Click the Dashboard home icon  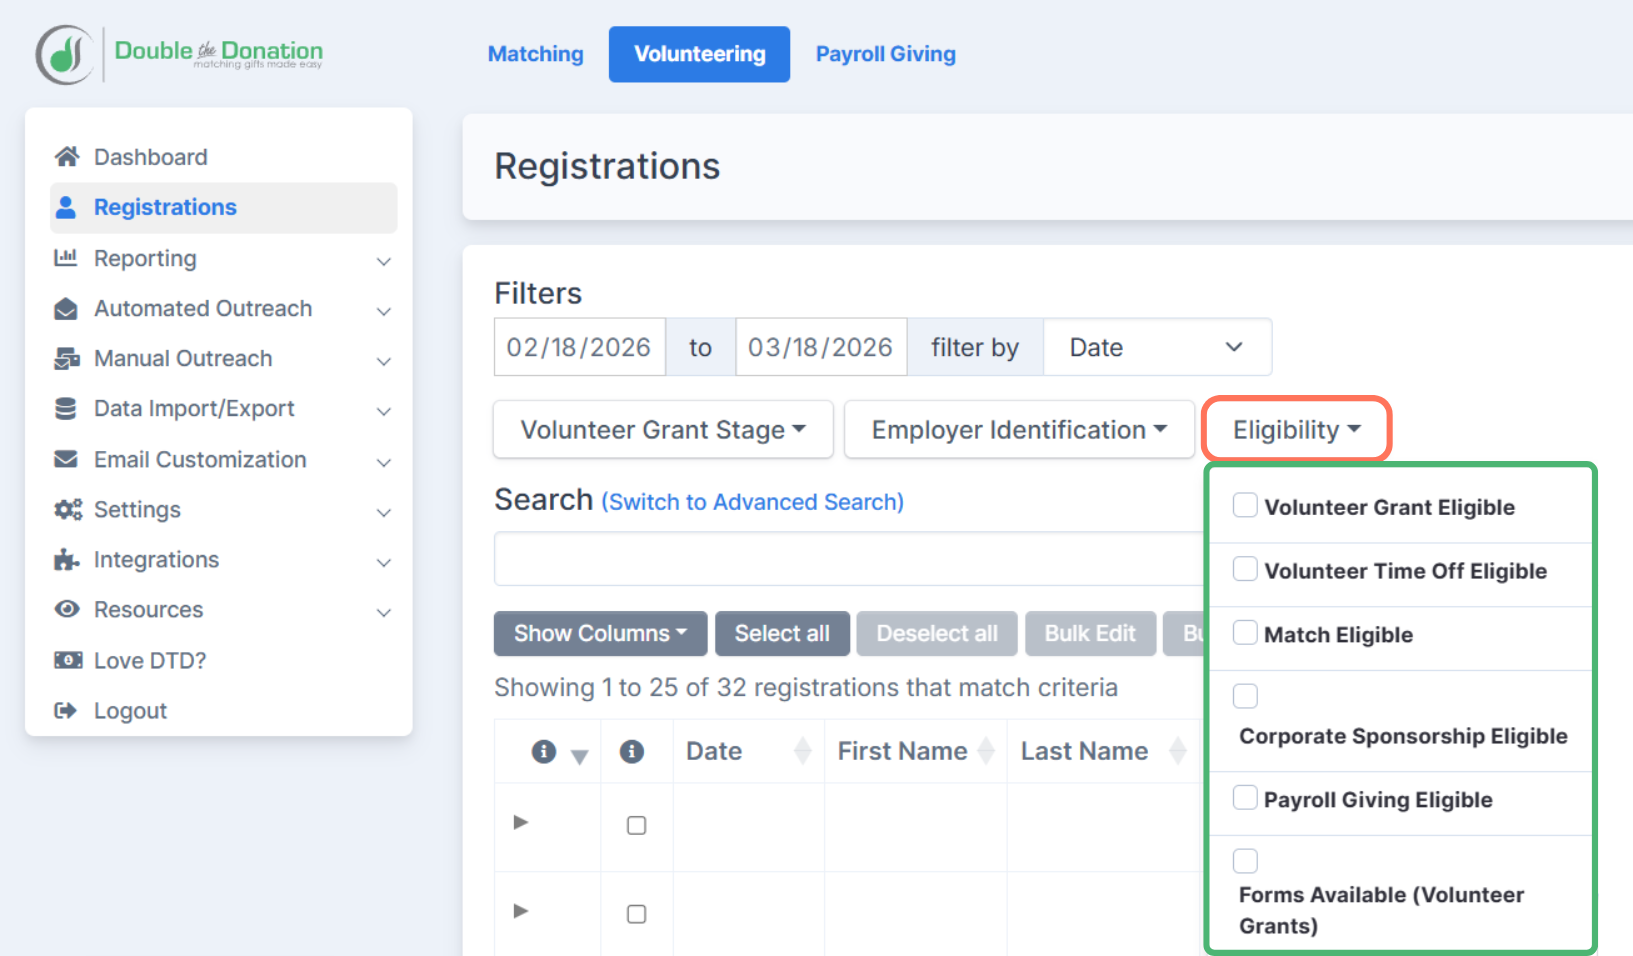click(66, 156)
